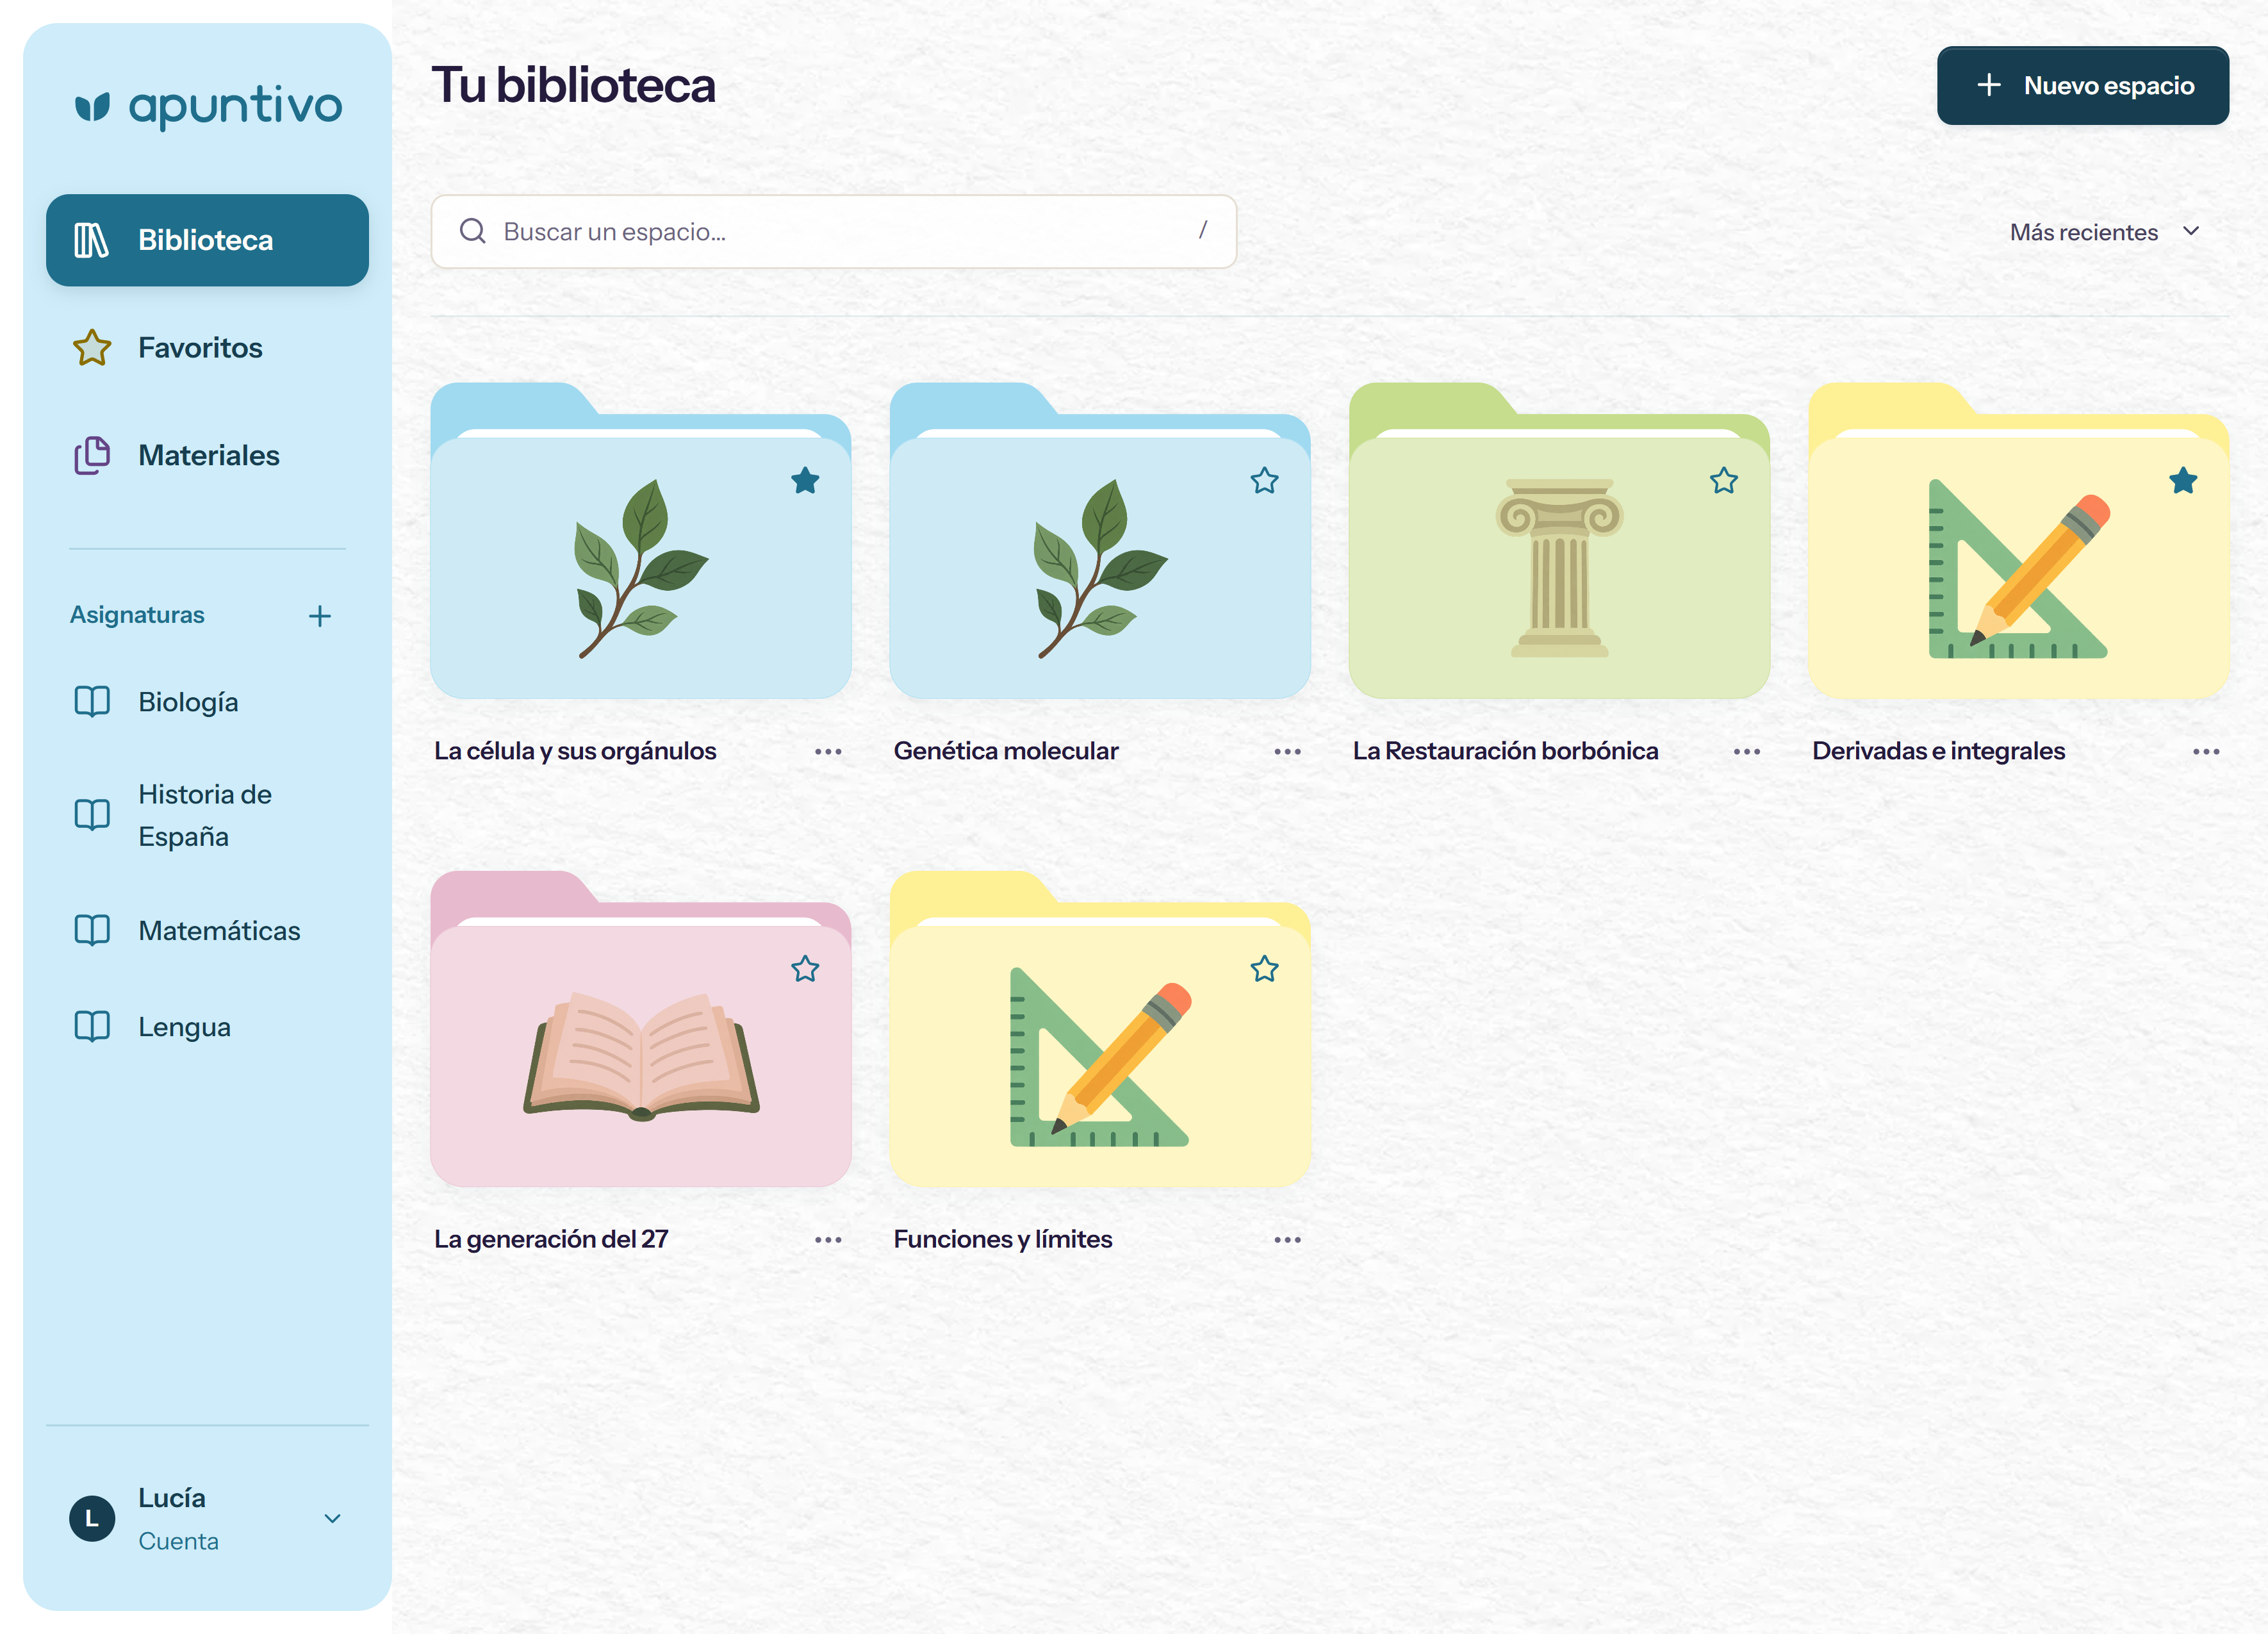Select the Lengua subject

(207, 1027)
